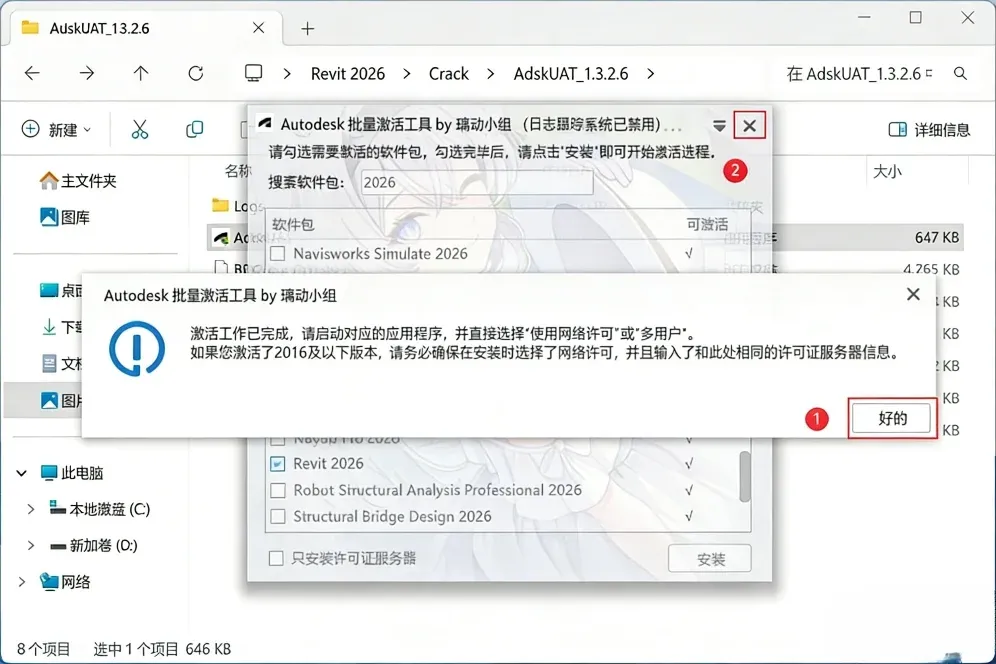Click the search magnifier icon in Explorer

coord(960,74)
